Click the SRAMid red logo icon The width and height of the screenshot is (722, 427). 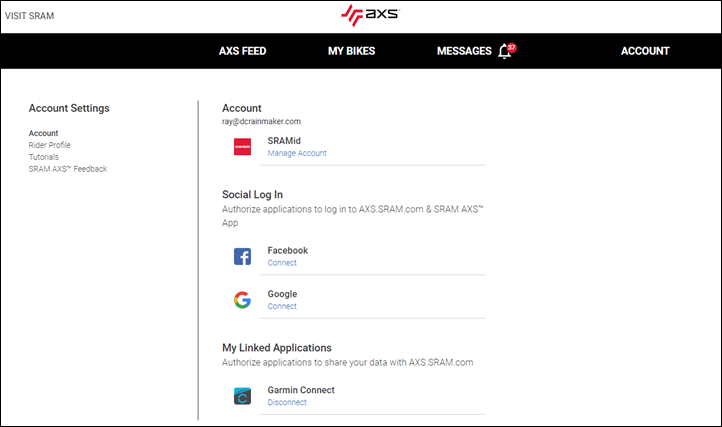(x=242, y=147)
